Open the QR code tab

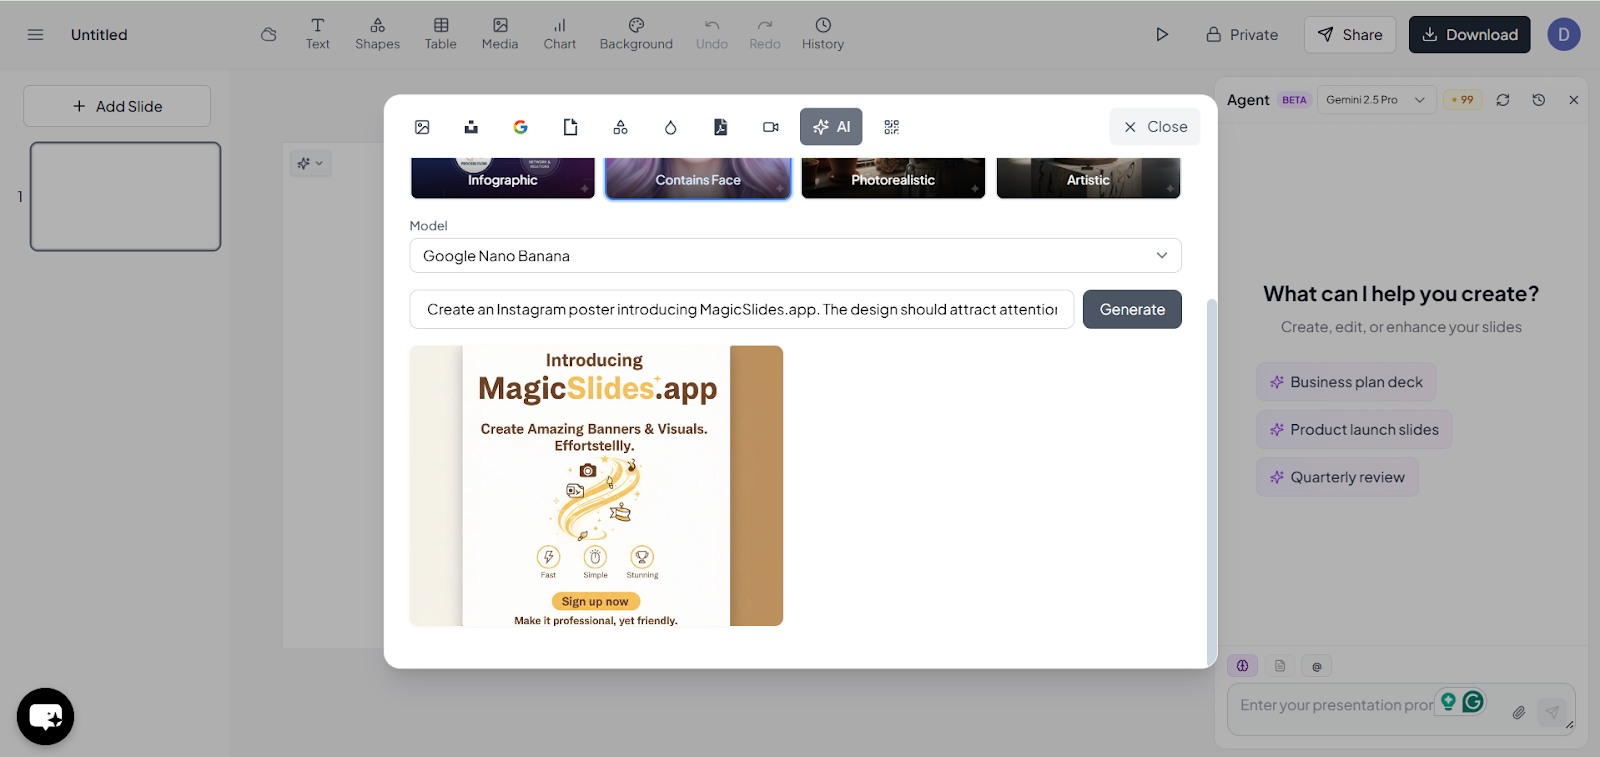tap(892, 127)
